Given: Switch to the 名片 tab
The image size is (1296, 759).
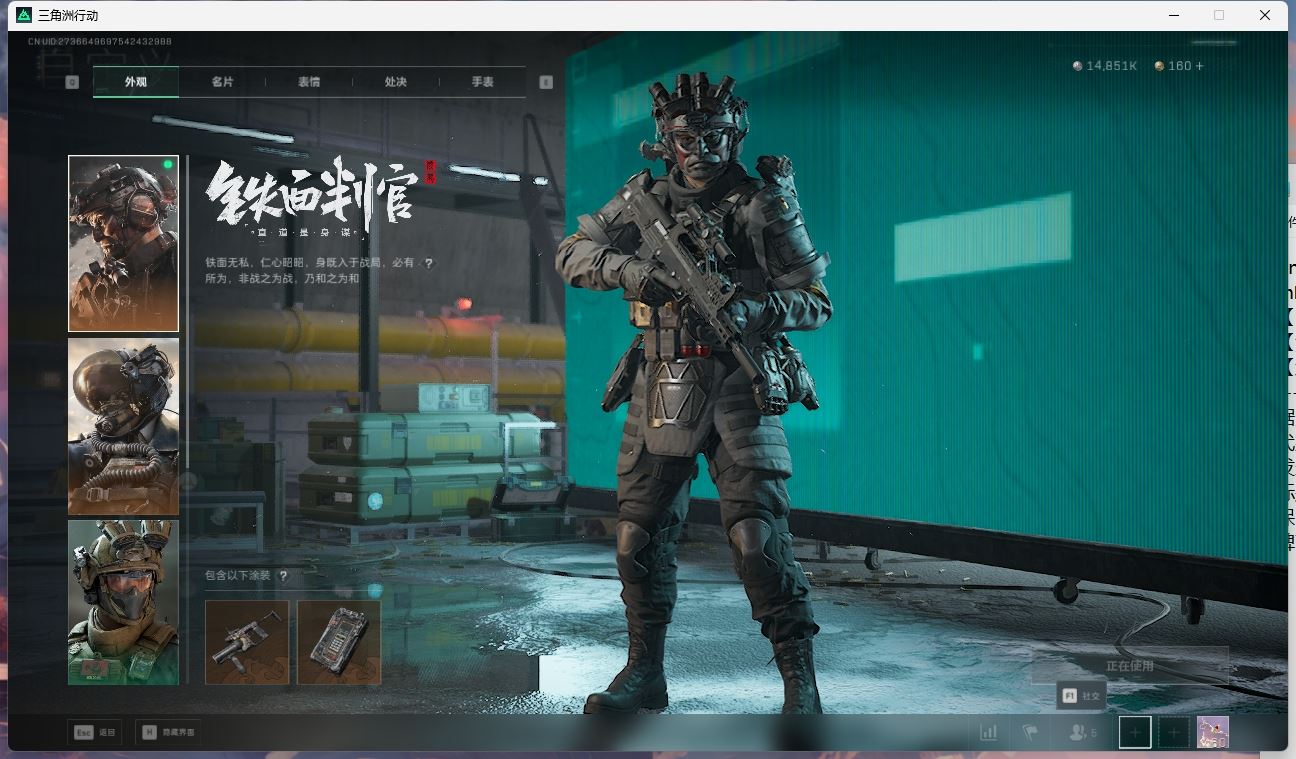Looking at the screenshot, I should pos(222,82).
